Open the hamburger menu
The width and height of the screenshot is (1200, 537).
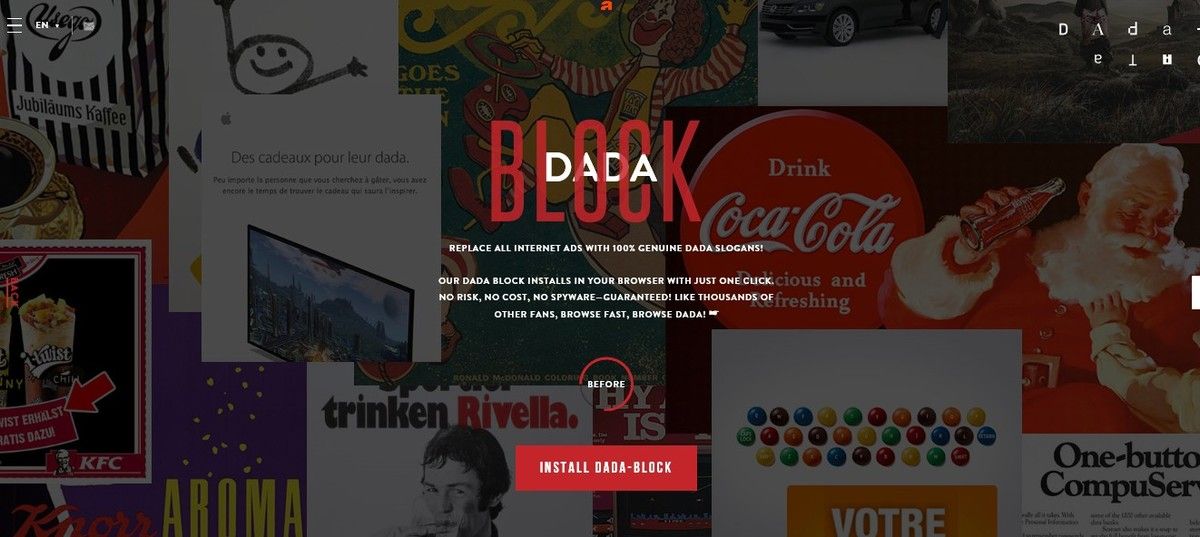(x=14, y=25)
